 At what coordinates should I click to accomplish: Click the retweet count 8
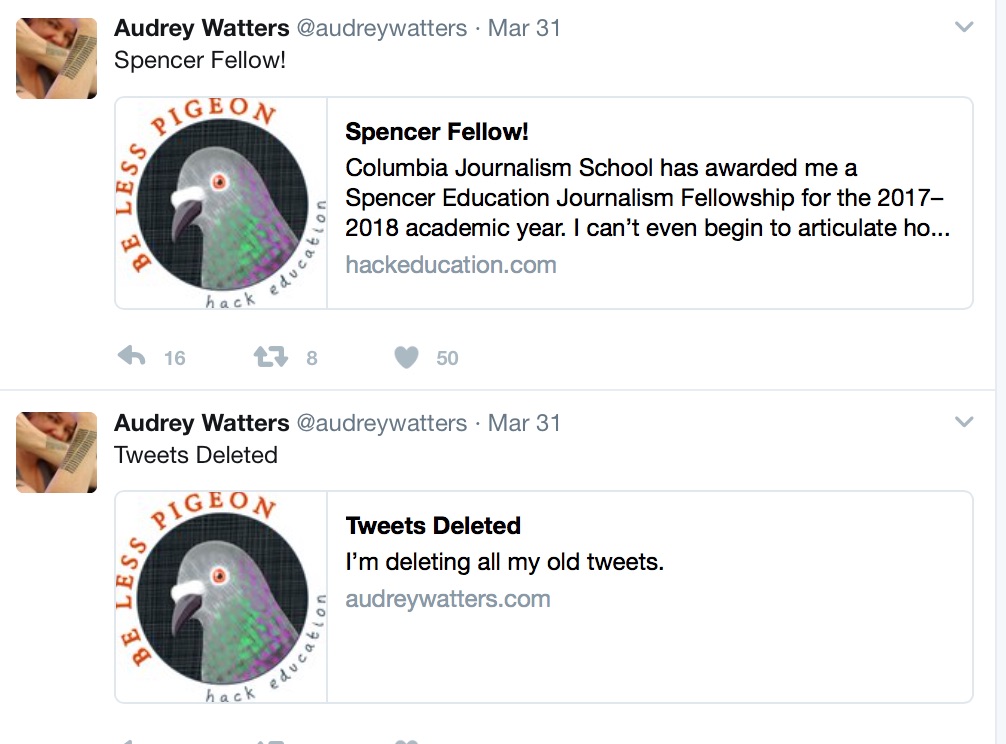click(312, 358)
